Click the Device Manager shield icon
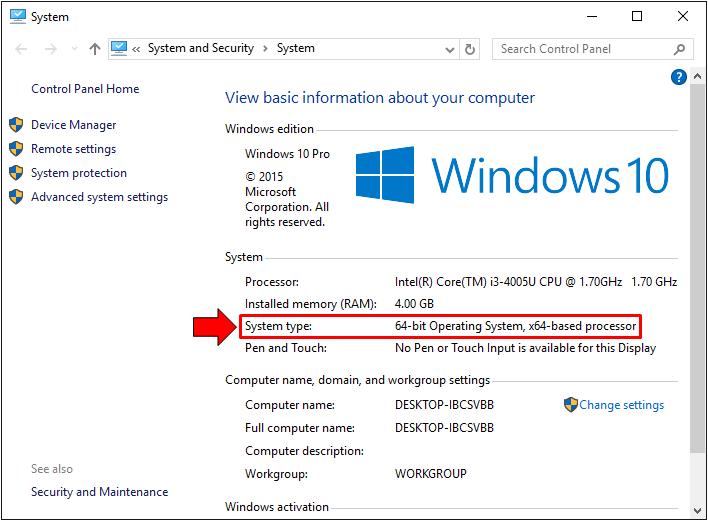Screen dimensions: 708x521 coord(16,125)
